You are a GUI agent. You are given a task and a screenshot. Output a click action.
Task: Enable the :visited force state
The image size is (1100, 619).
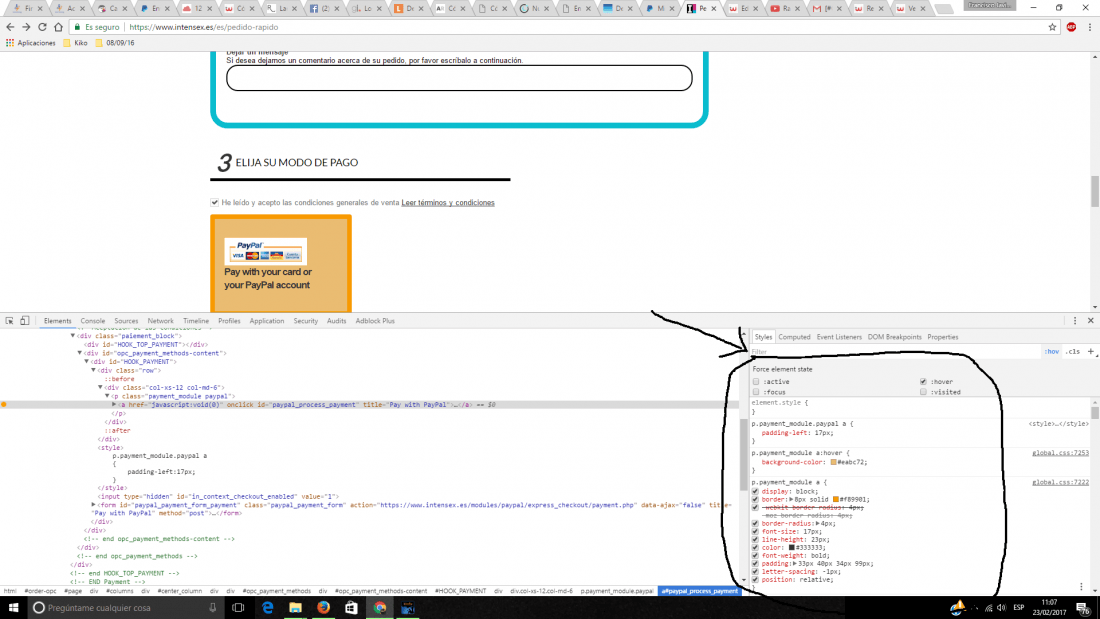point(923,392)
